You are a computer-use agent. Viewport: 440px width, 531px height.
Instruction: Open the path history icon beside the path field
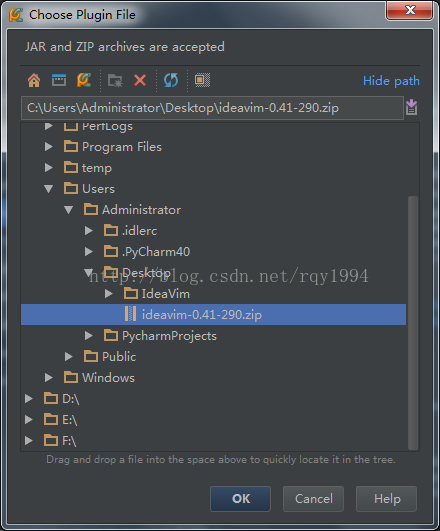[x=412, y=107]
